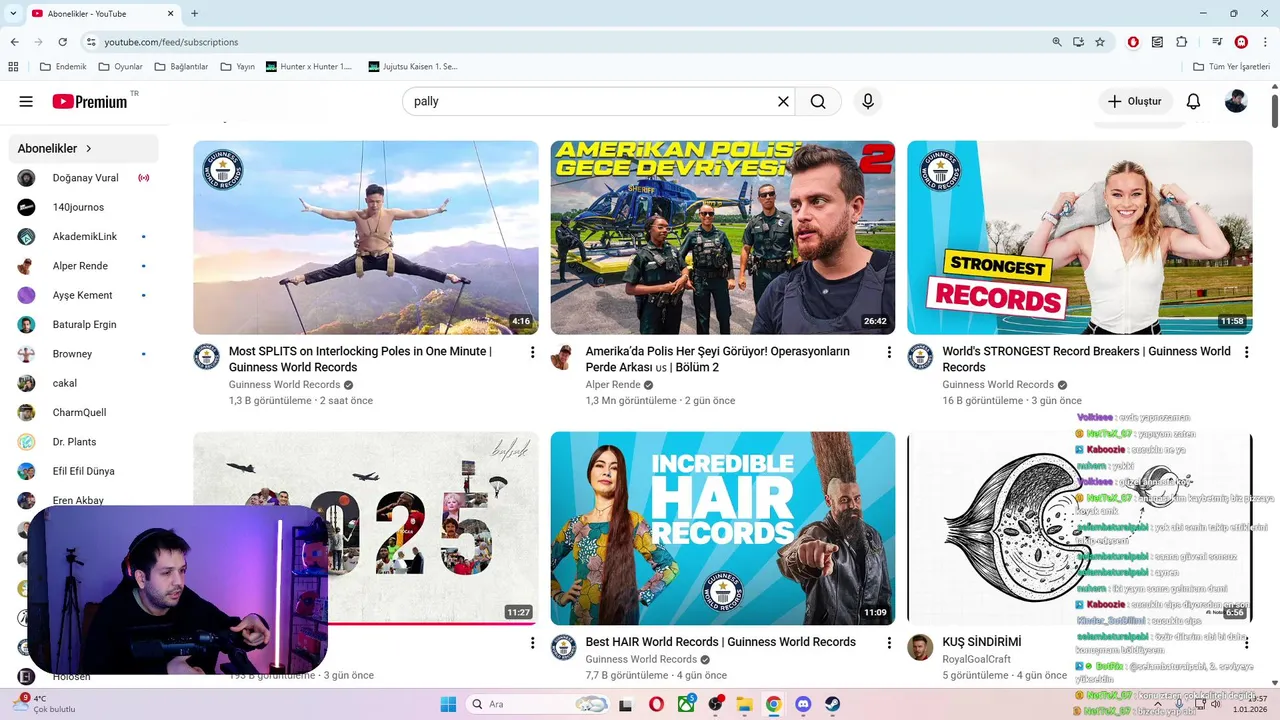Go to Ayşe Kement channel

(x=82, y=295)
